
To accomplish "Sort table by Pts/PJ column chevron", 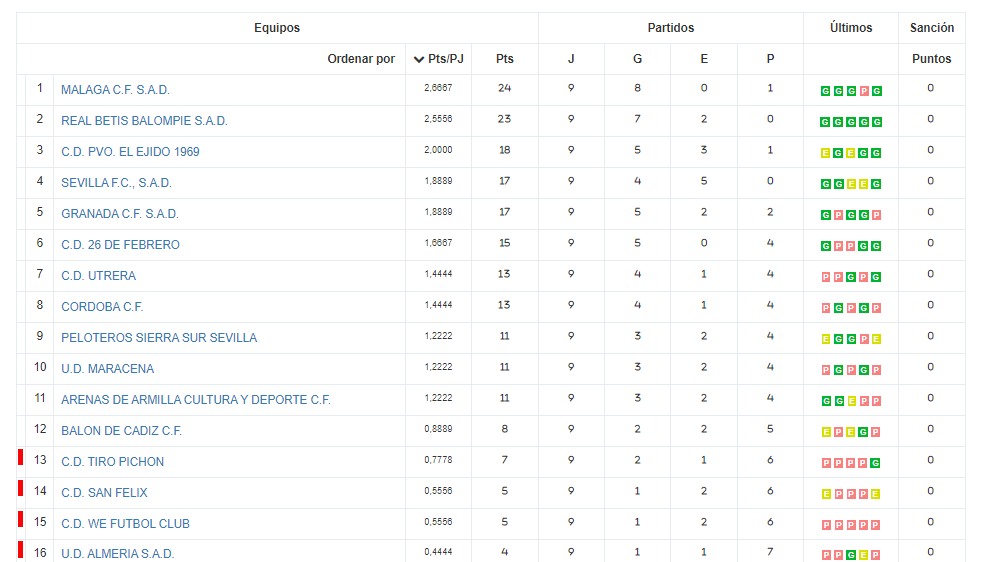I will point(418,60).
